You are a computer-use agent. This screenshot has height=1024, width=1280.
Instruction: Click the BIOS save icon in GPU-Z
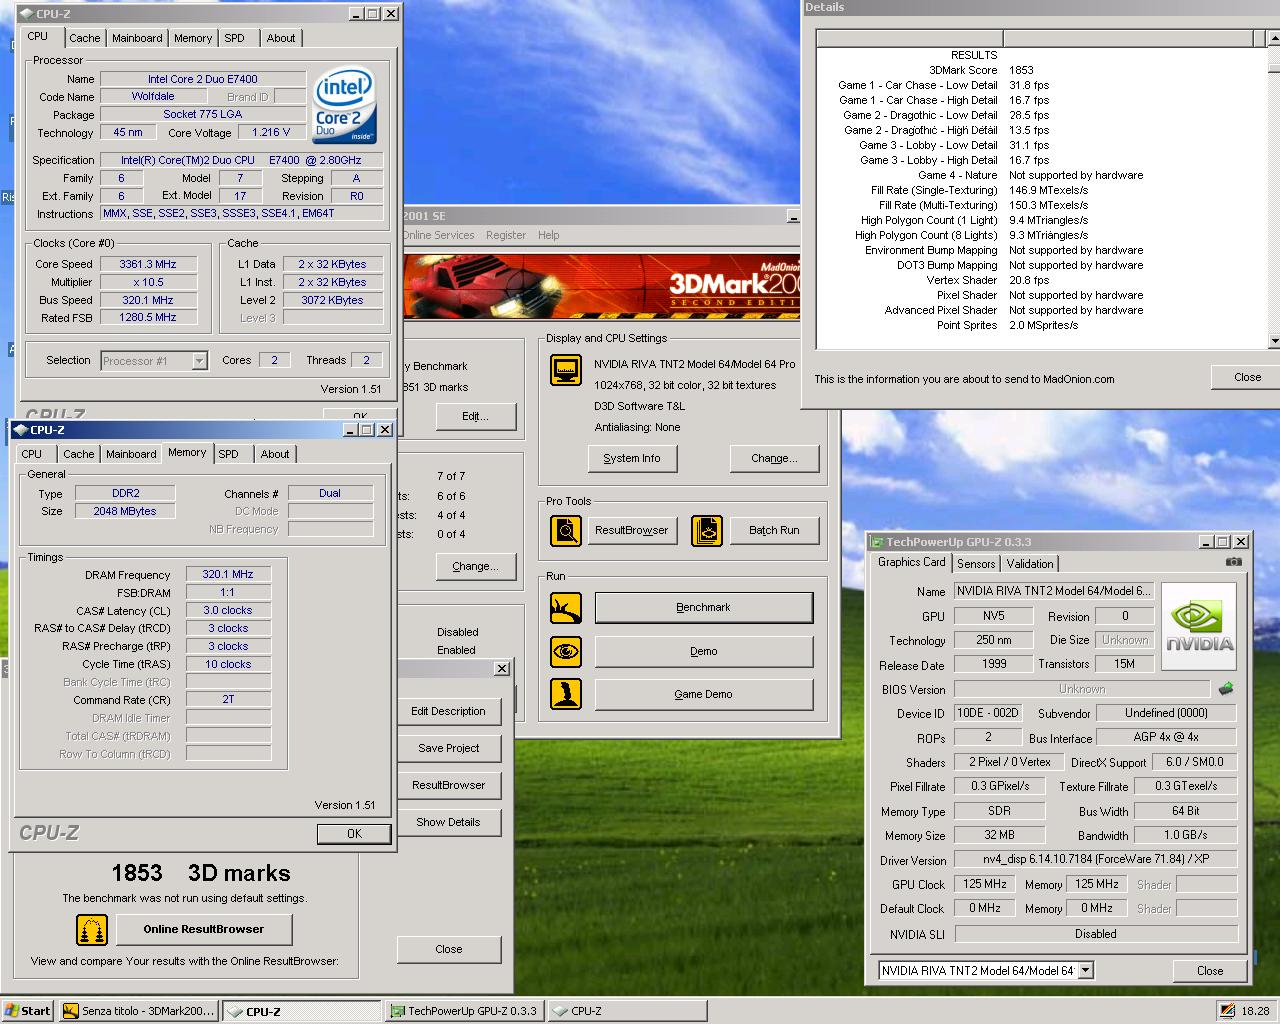click(x=1226, y=688)
